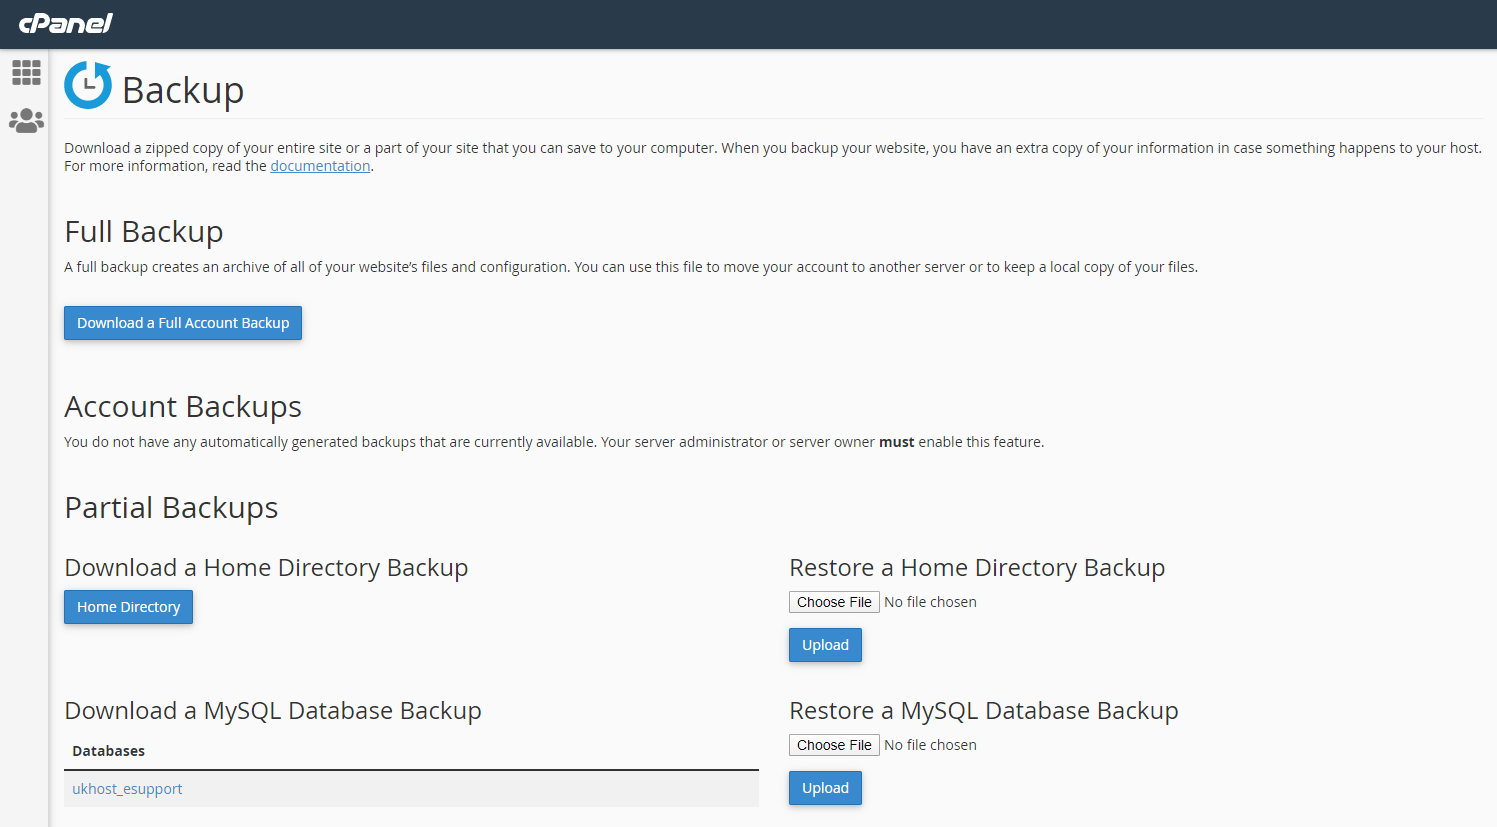Choose a file for the Home Directory restore
Image resolution: width=1497 pixels, height=827 pixels.
point(834,601)
